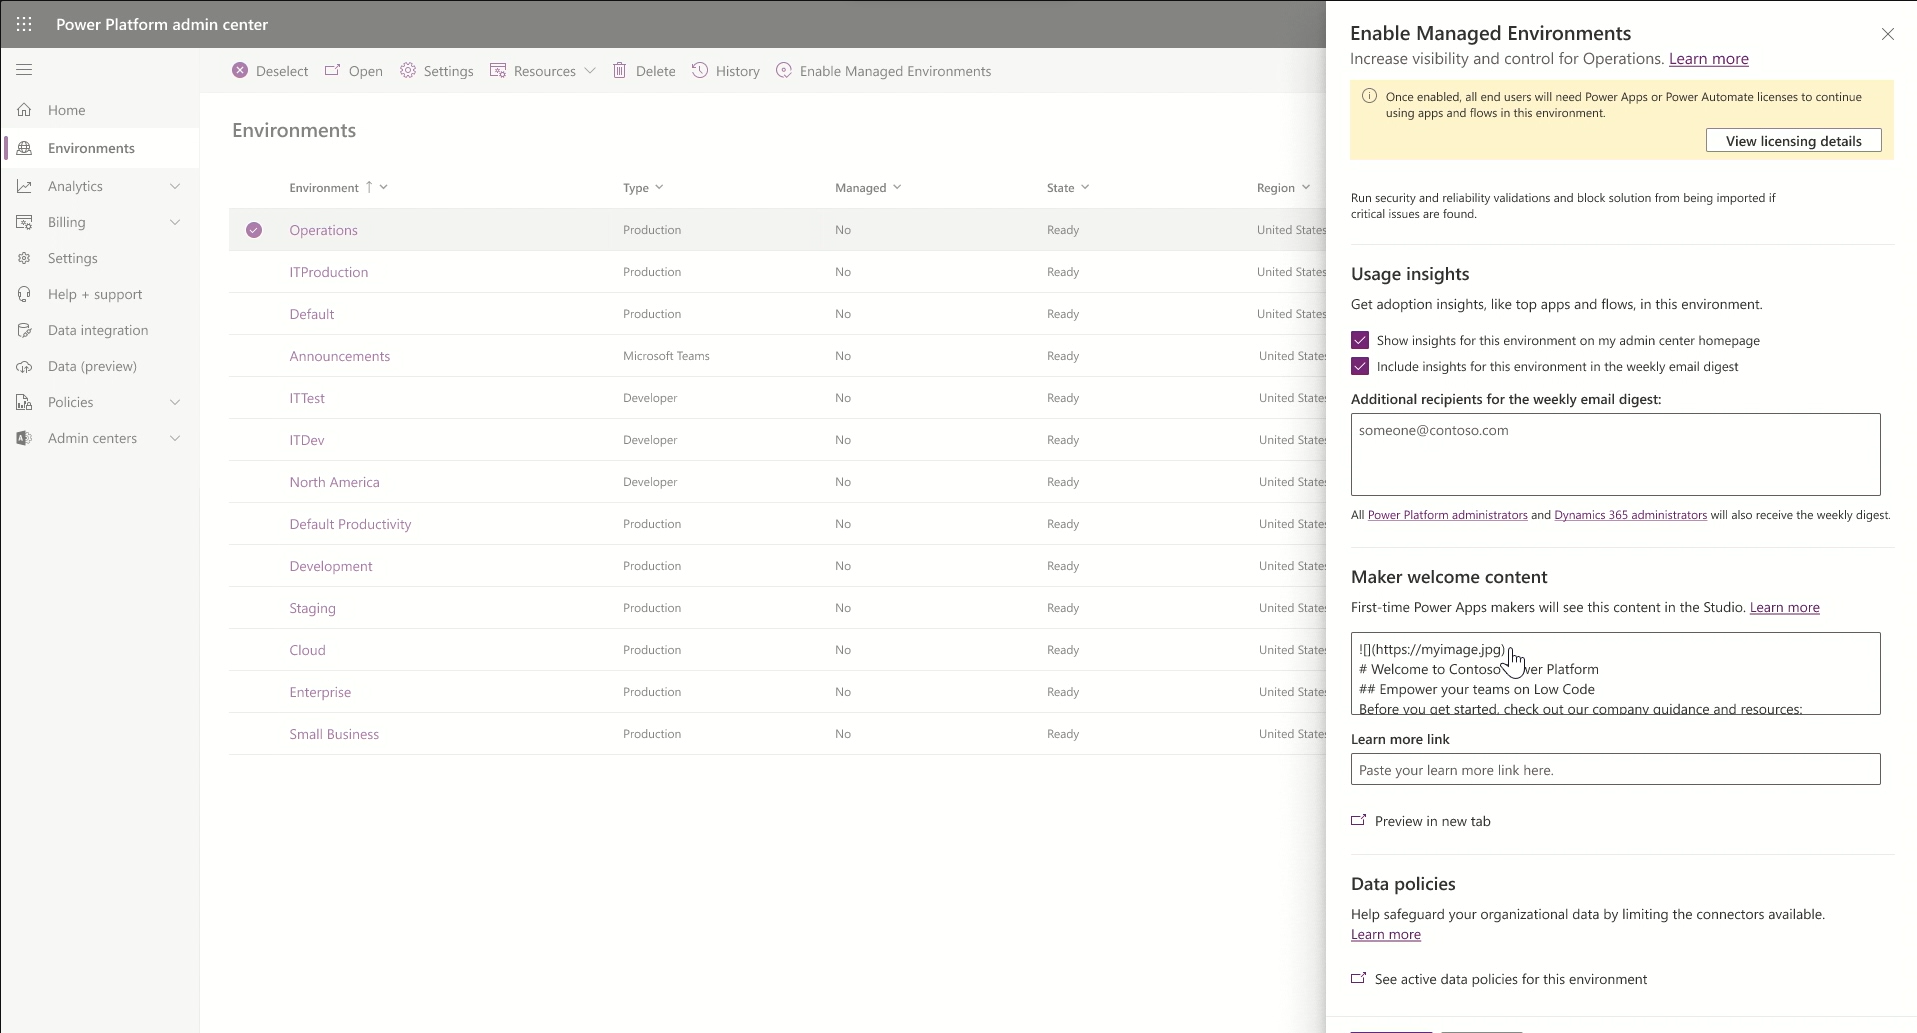
Task: Open Power Platform administrators link
Action: [x=1447, y=515]
